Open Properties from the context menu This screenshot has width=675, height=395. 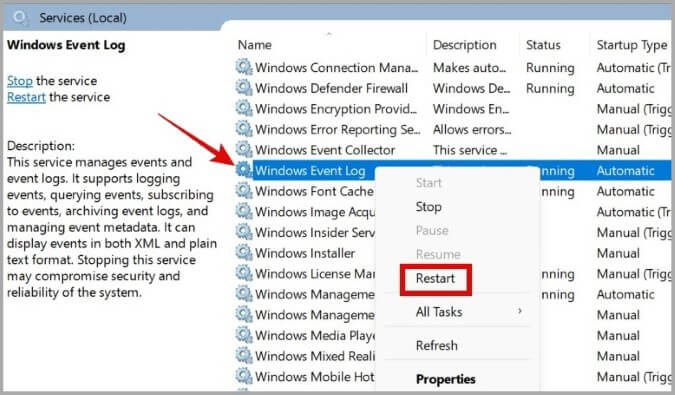(x=446, y=379)
